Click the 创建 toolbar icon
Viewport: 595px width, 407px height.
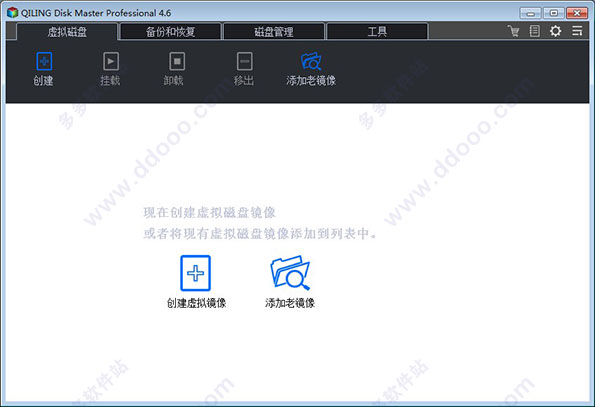(44, 61)
